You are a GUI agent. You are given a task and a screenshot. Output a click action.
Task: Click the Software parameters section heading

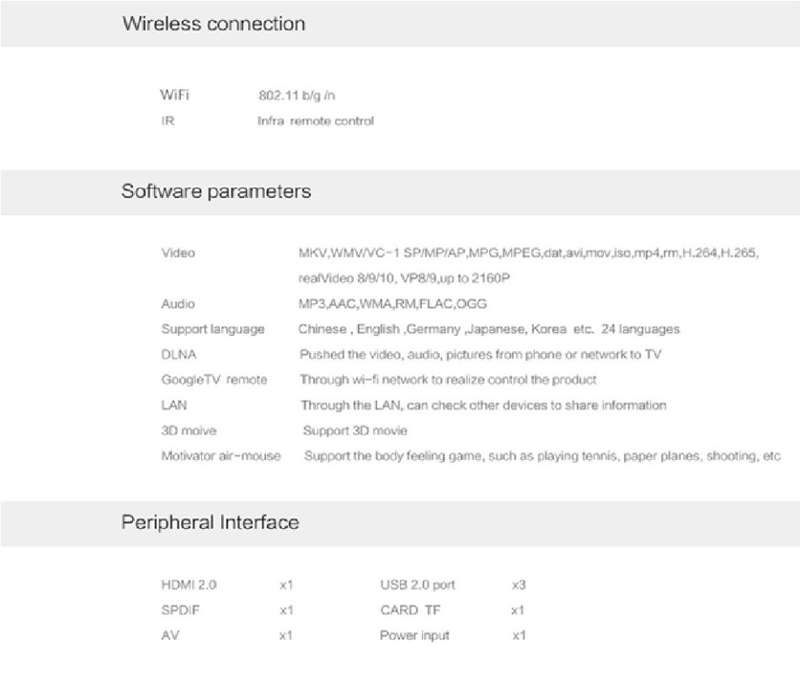pyautogui.click(x=216, y=191)
